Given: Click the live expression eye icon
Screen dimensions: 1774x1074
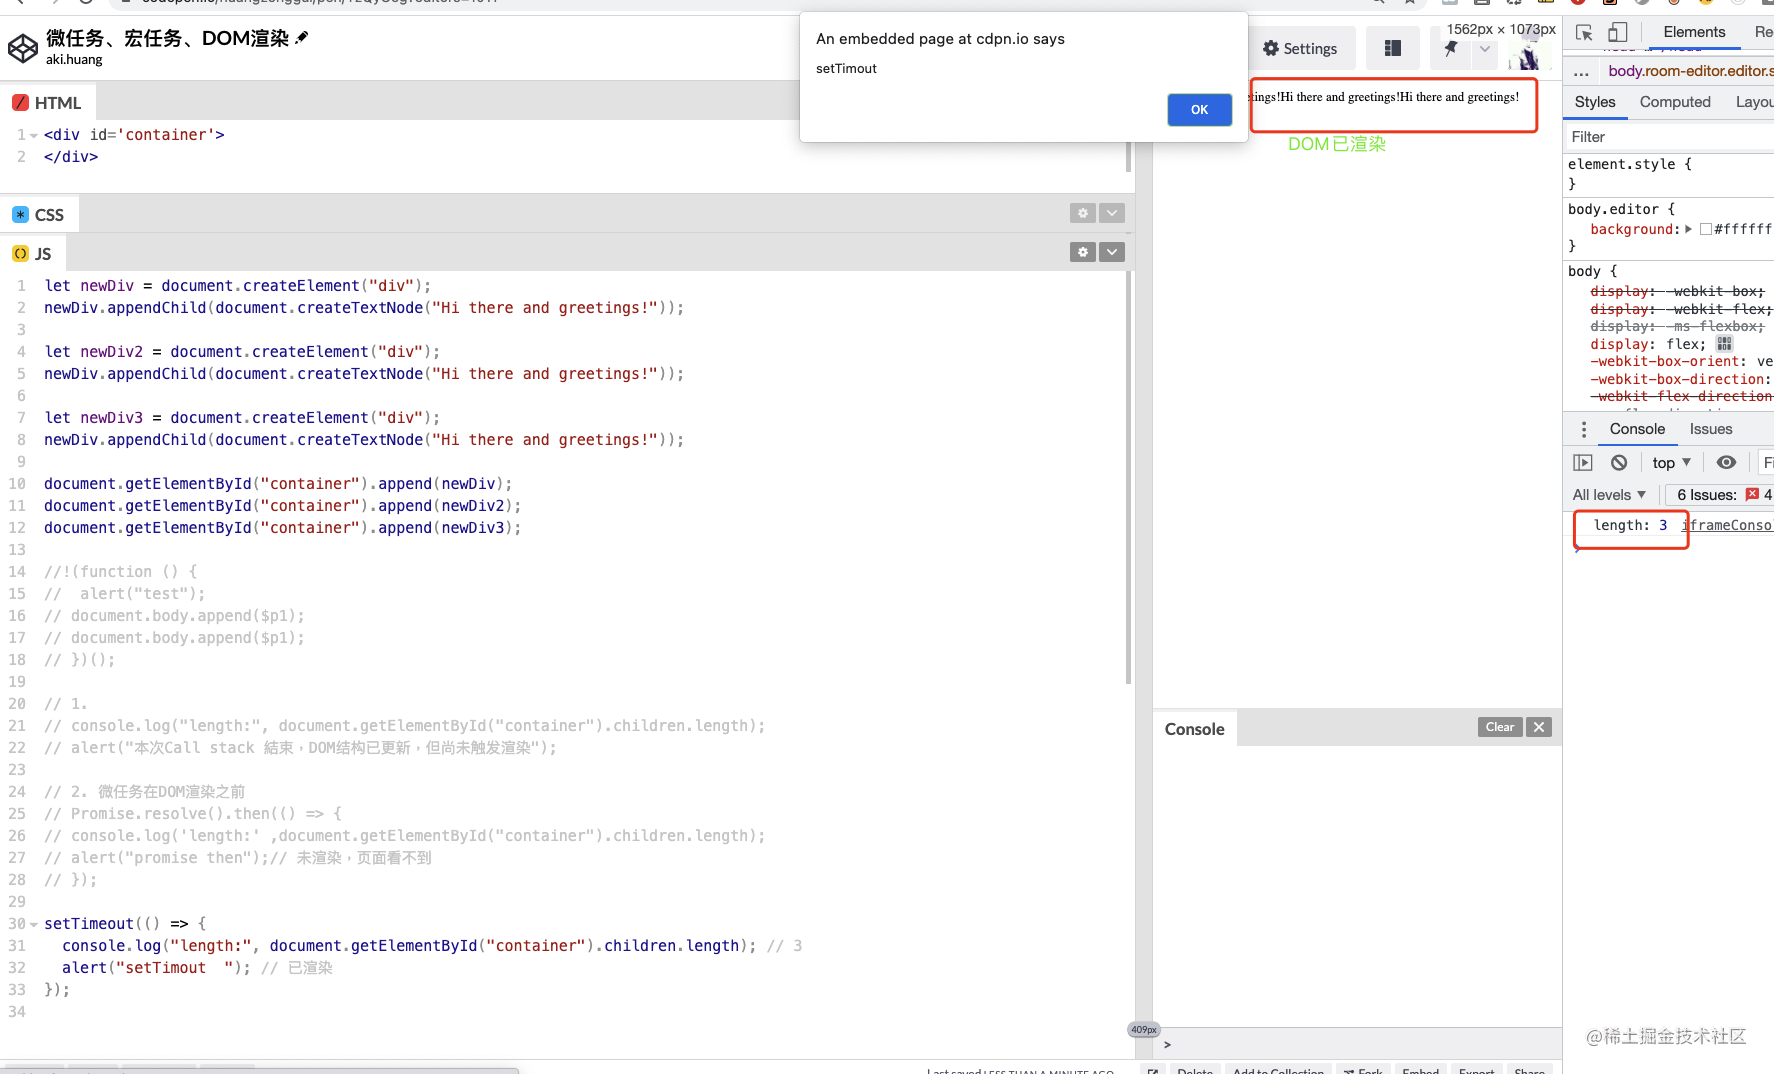Looking at the screenshot, I should click(1726, 462).
